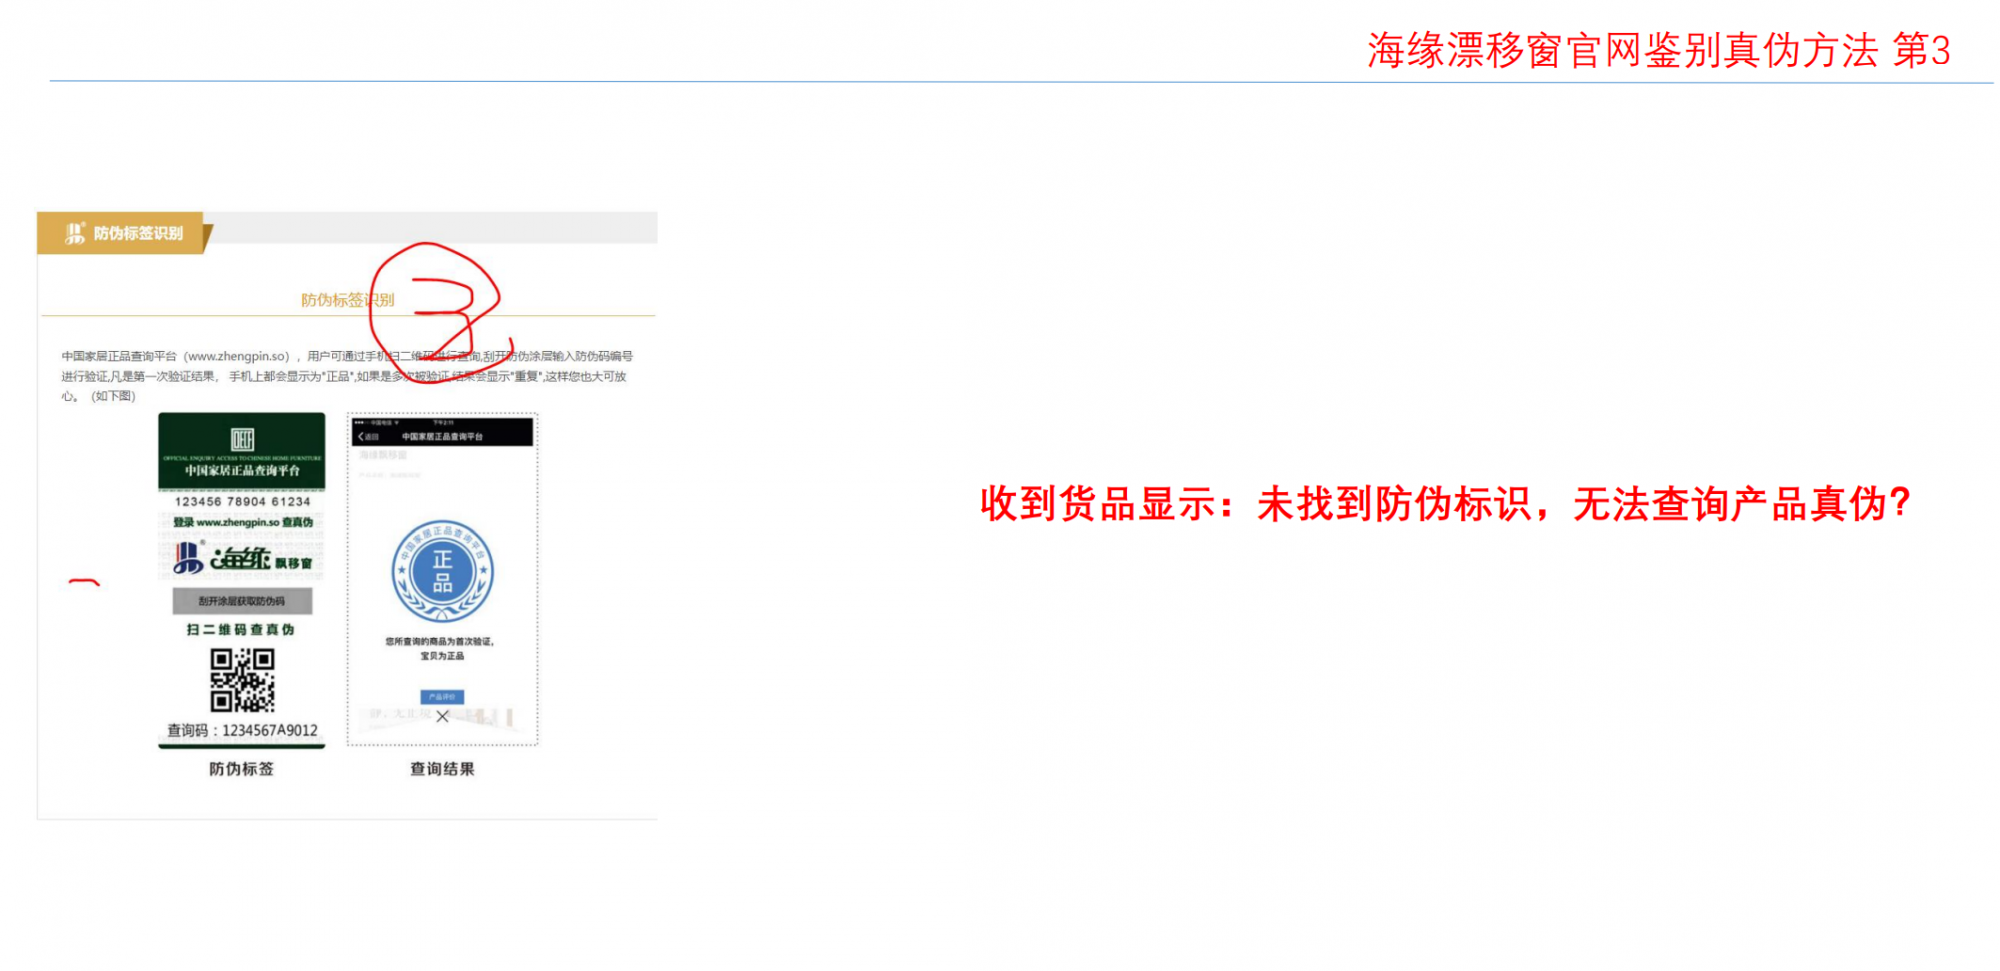Click the QR code on the anti-counterfeit label
The height and width of the screenshot is (971, 2000).
[242, 680]
